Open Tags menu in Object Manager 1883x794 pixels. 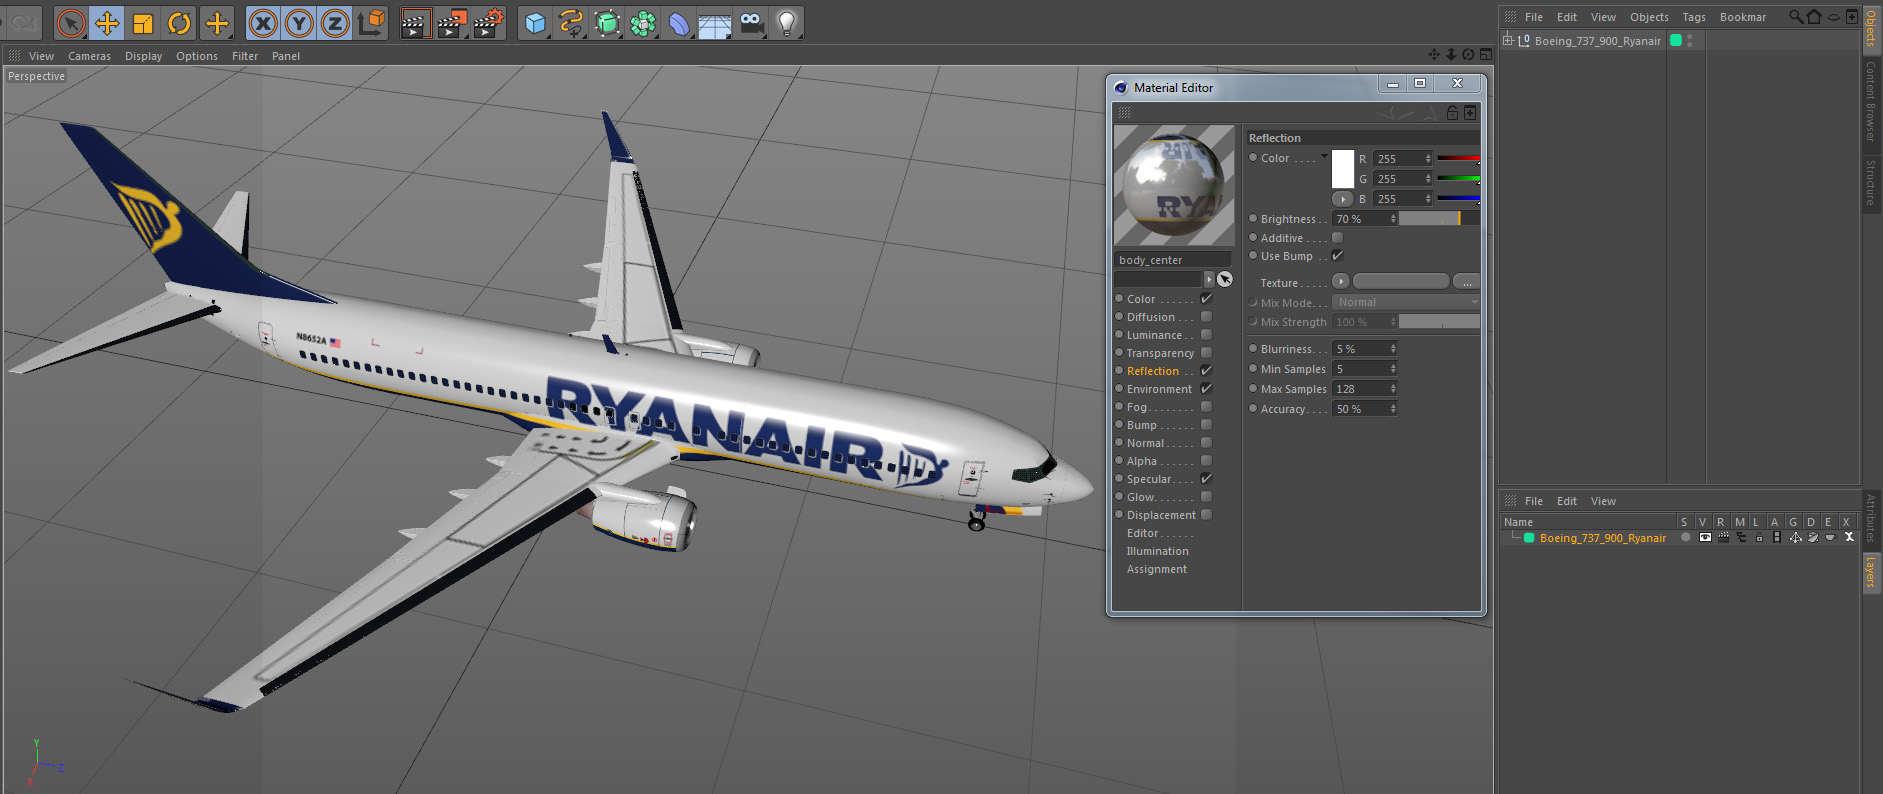pos(1694,17)
